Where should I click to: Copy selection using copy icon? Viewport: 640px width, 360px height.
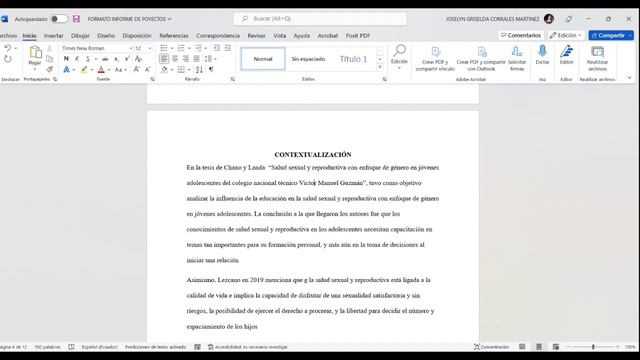(49, 59)
